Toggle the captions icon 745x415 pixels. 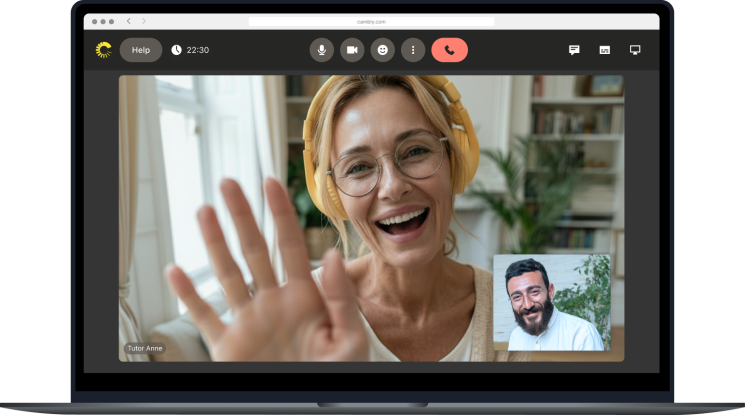click(604, 50)
